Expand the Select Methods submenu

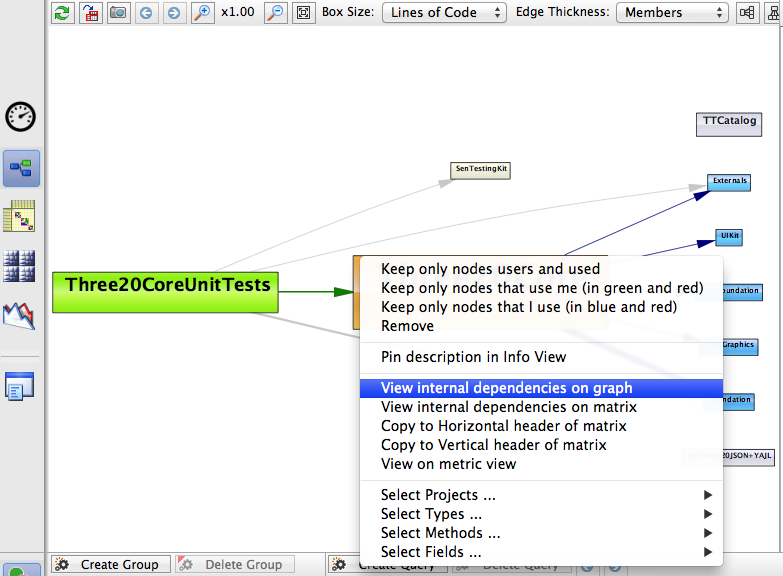point(541,533)
